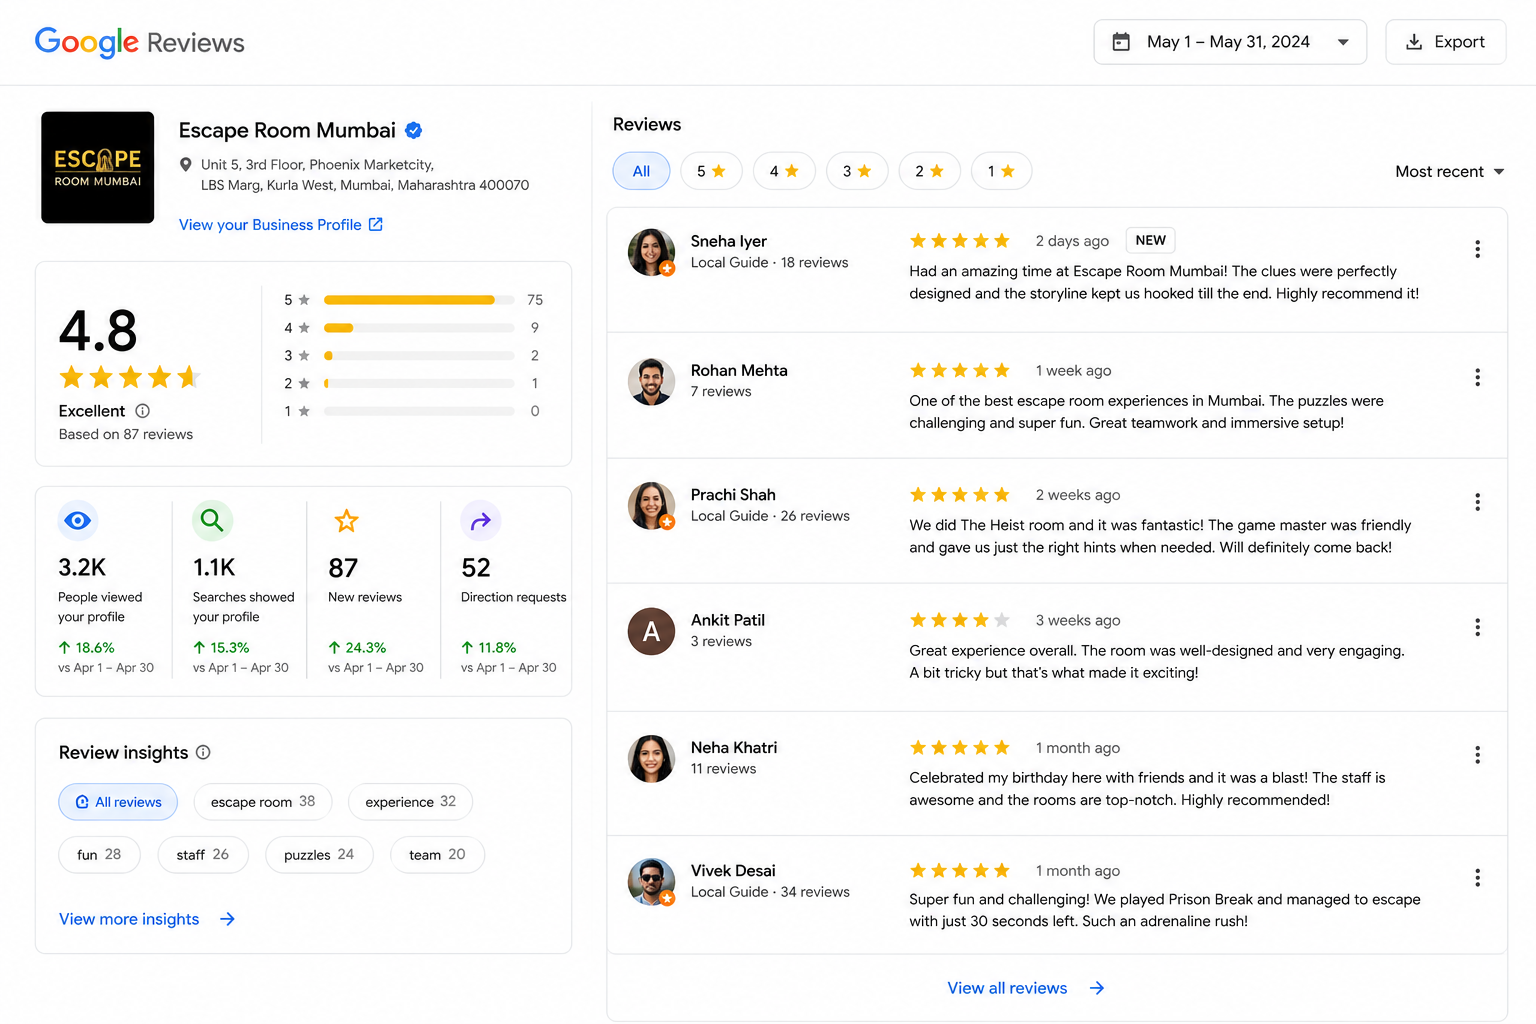The image size is (1536, 1024).
Task: Click the 52 direction requests figure
Action: click(476, 568)
